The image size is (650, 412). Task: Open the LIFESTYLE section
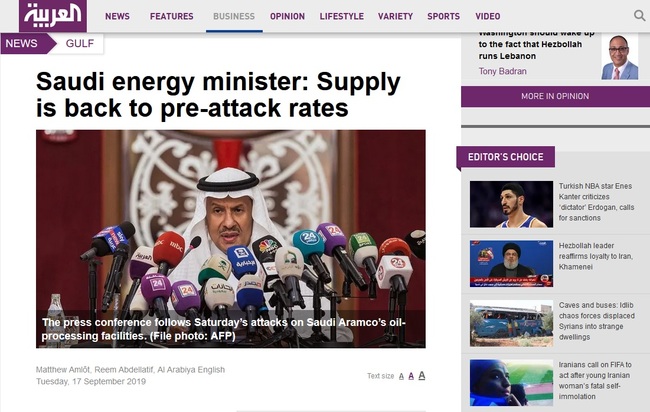pos(342,16)
